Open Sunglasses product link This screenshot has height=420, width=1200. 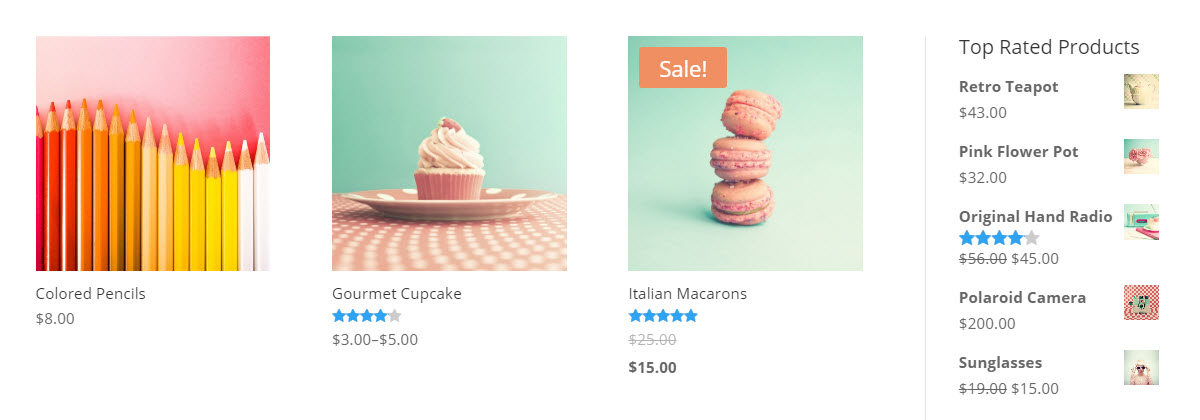coord(1000,363)
